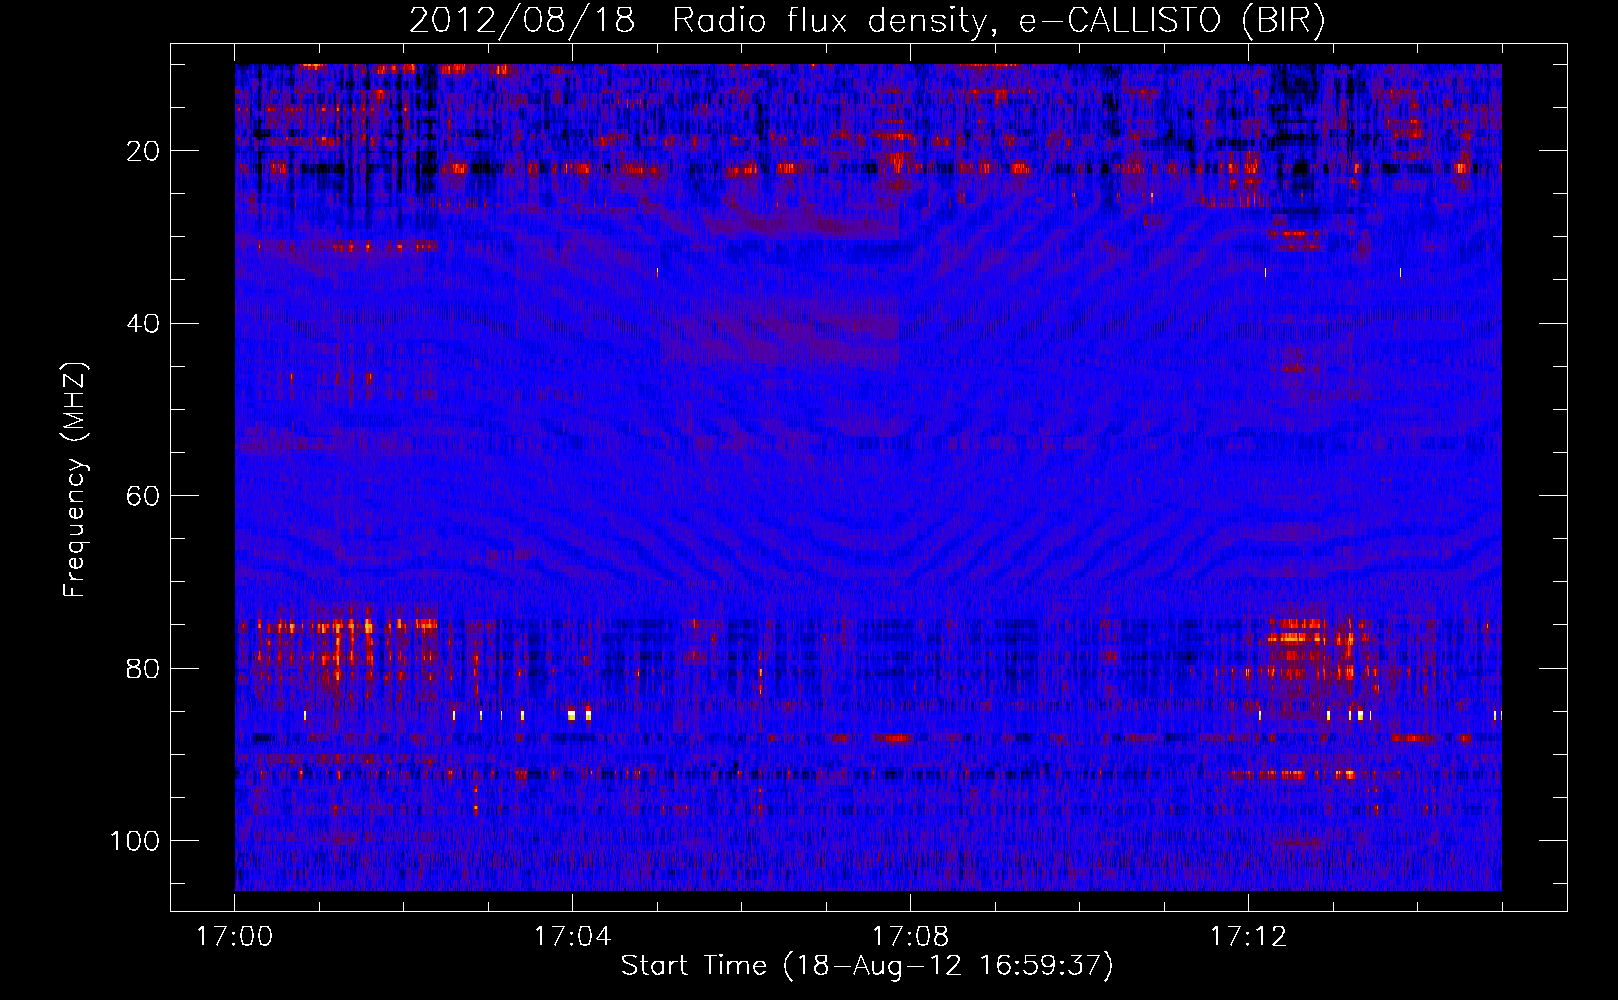
Task: Click the 'Frequency (MHZ)' axis label
Action: click(x=75, y=480)
